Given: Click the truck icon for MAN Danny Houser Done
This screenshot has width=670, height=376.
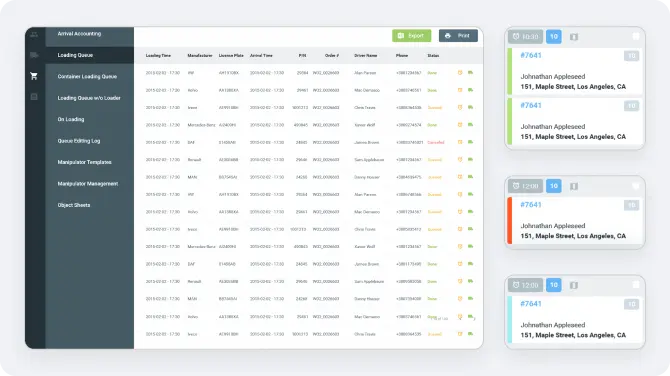Looking at the screenshot, I should pos(470,298).
